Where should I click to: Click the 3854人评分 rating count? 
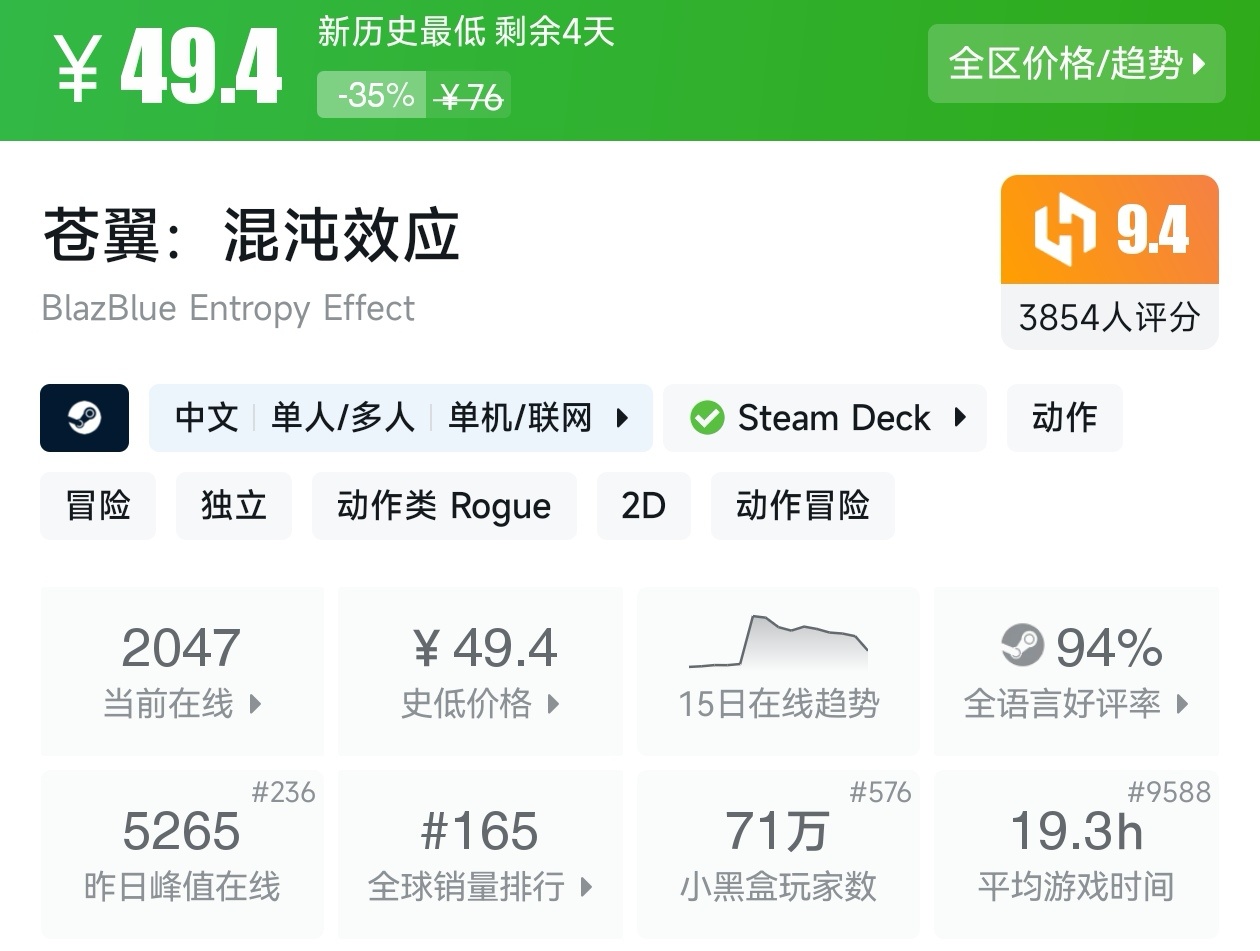tap(1109, 318)
